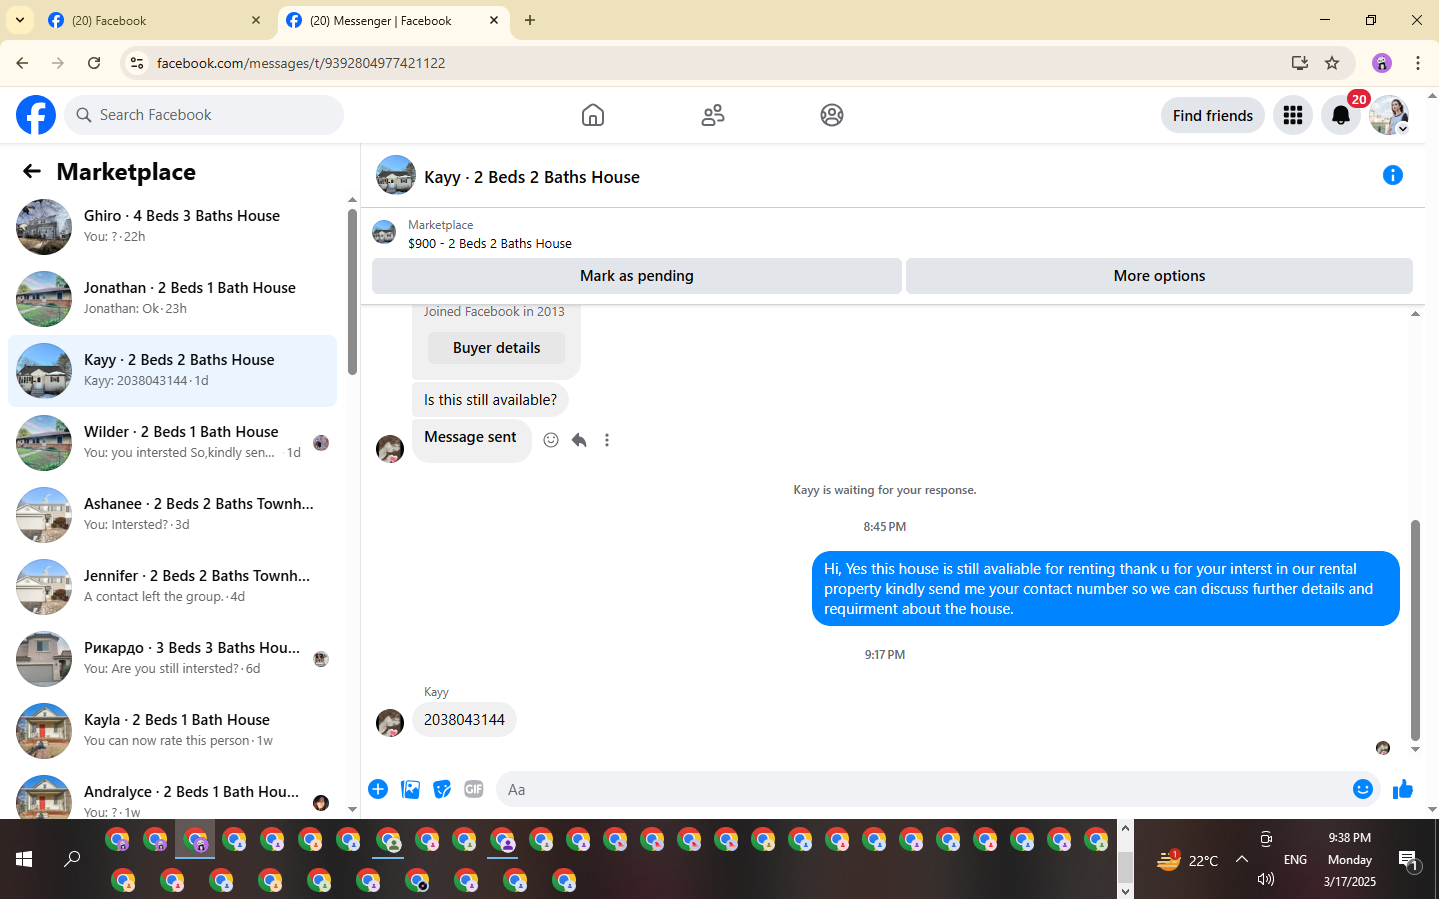Image resolution: width=1439 pixels, height=899 pixels.
Task: Open Windows Start menu
Action: tap(24, 859)
